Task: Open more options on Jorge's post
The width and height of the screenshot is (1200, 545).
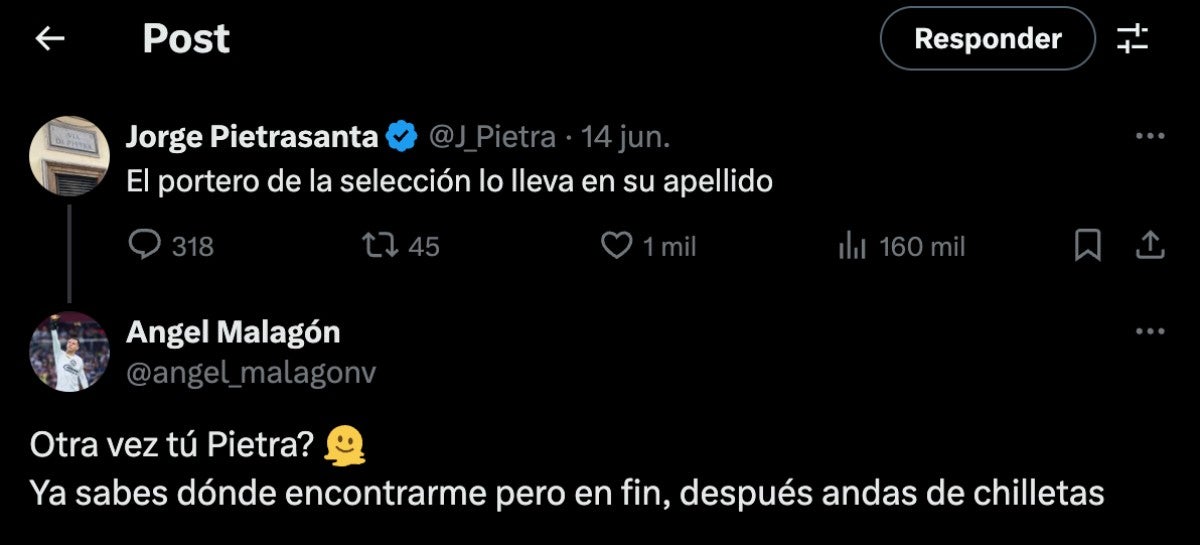Action: click(x=1151, y=136)
